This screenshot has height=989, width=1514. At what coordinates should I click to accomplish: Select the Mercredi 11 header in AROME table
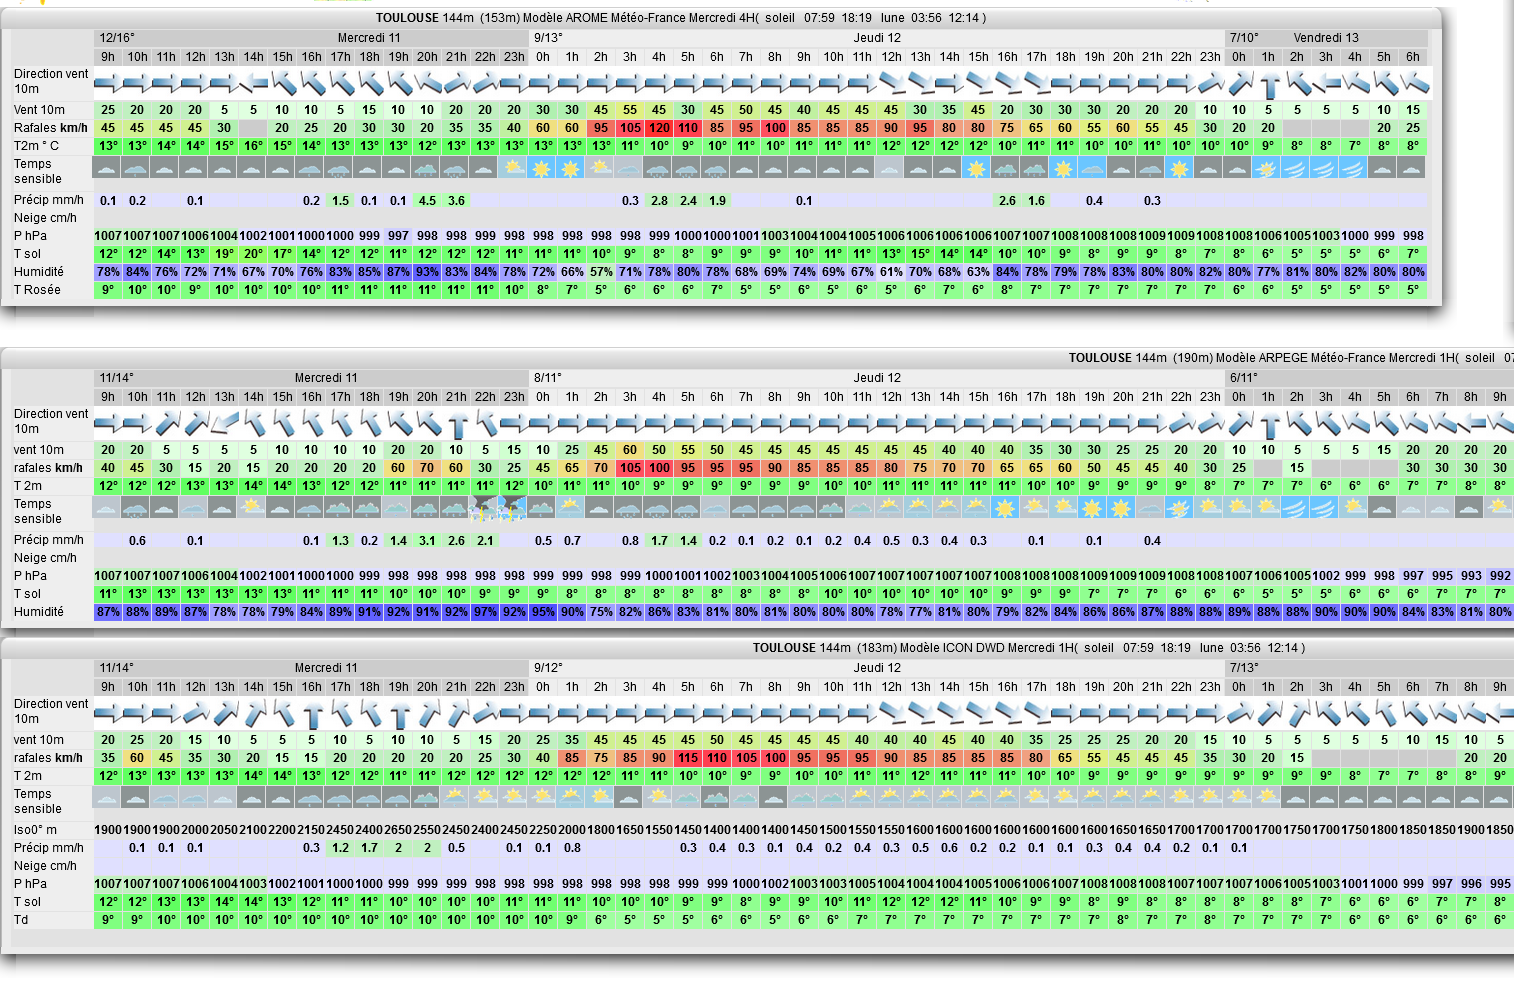coord(368,38)
